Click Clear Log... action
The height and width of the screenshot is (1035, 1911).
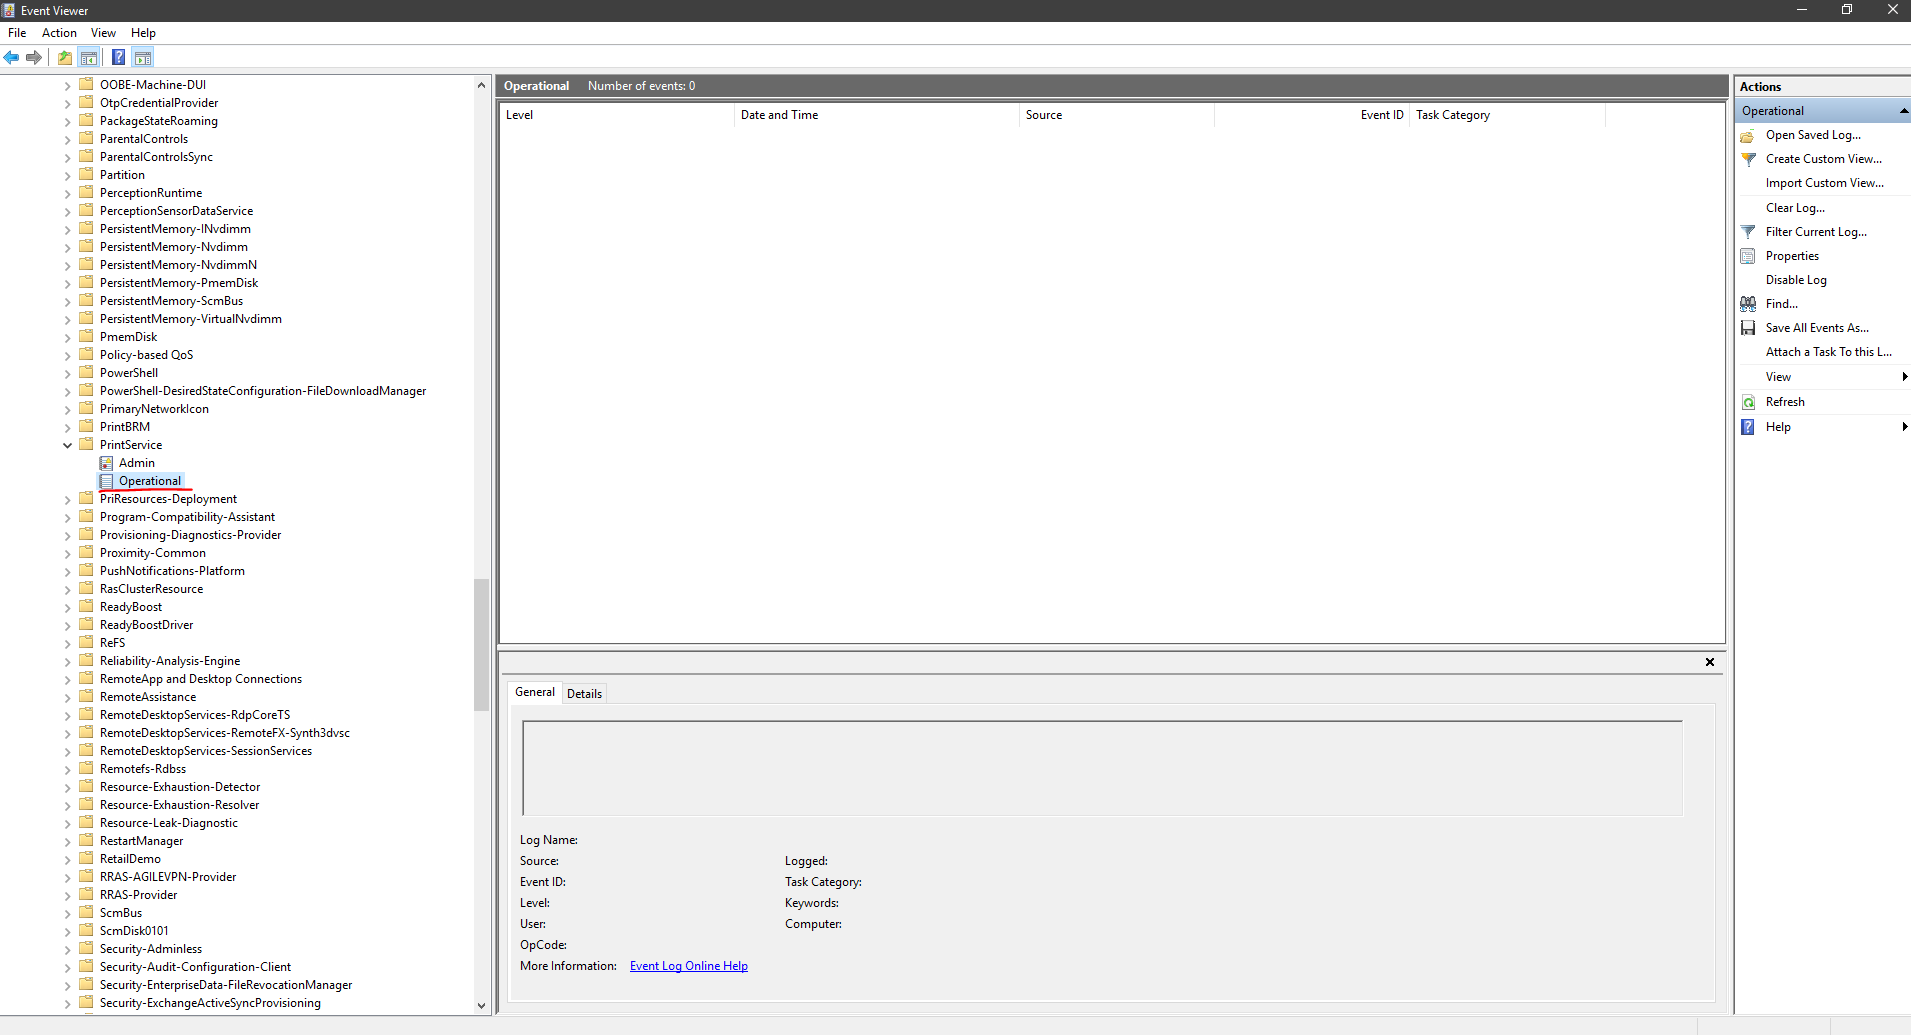1795,208
